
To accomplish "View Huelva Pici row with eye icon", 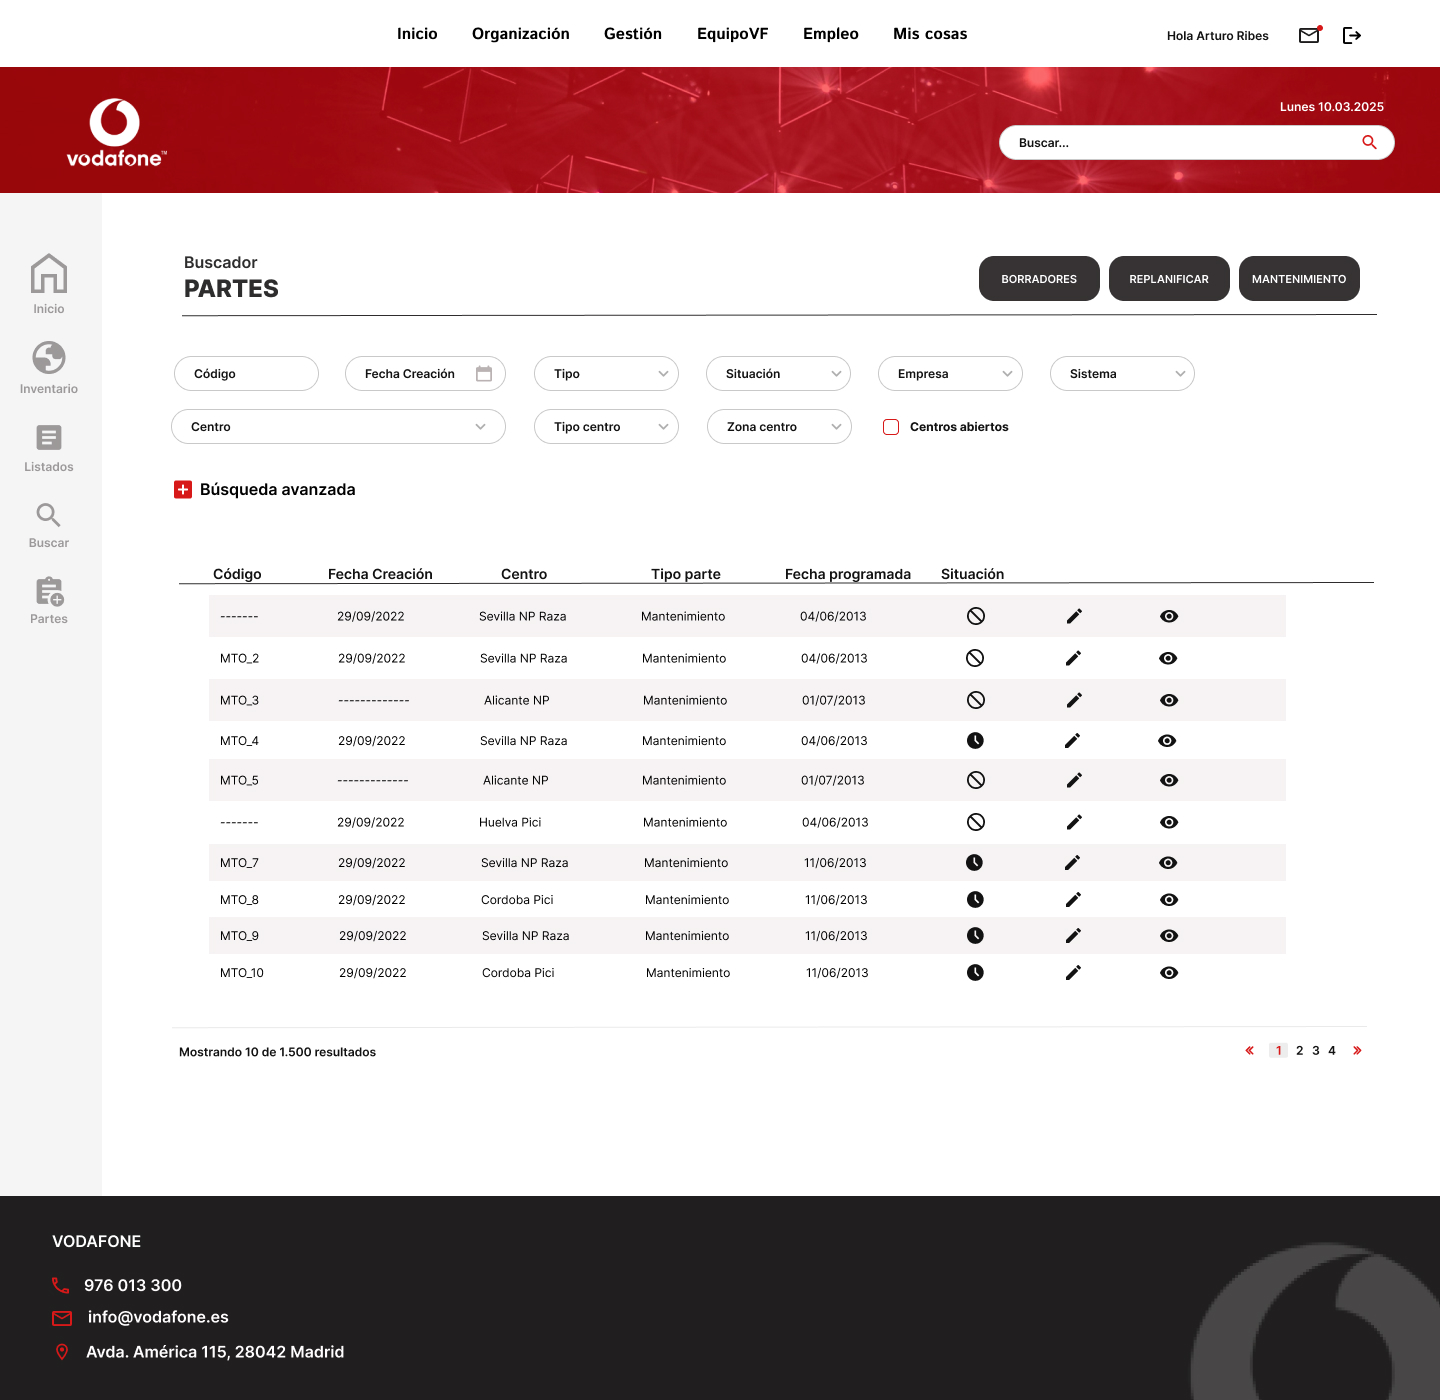I will [1169, 822].
